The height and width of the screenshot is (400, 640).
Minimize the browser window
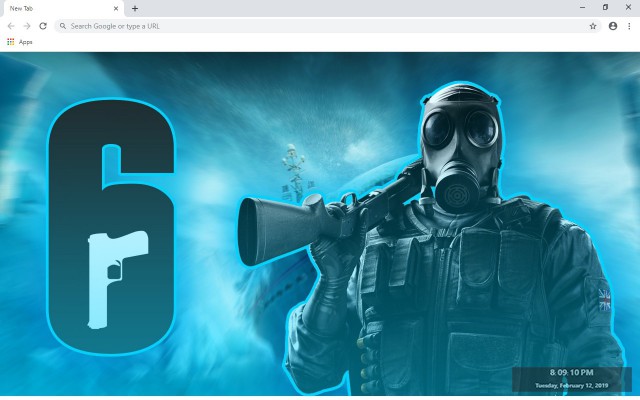[x=582, y=7]
